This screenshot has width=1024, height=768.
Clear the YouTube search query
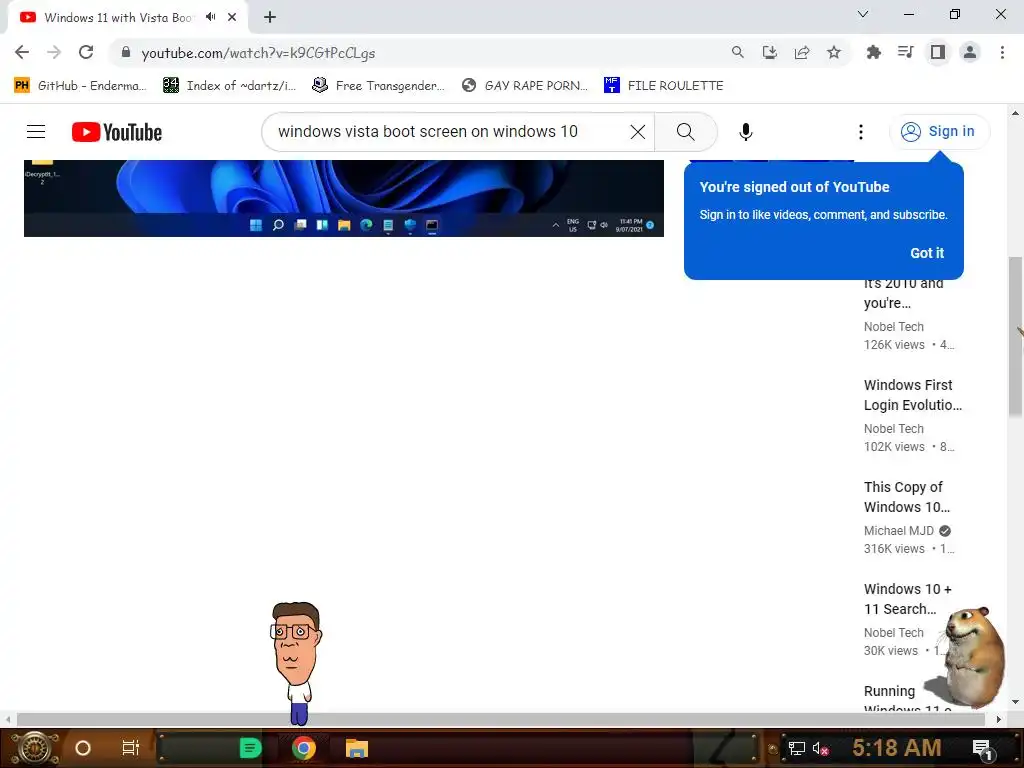[x=637, y=132]
